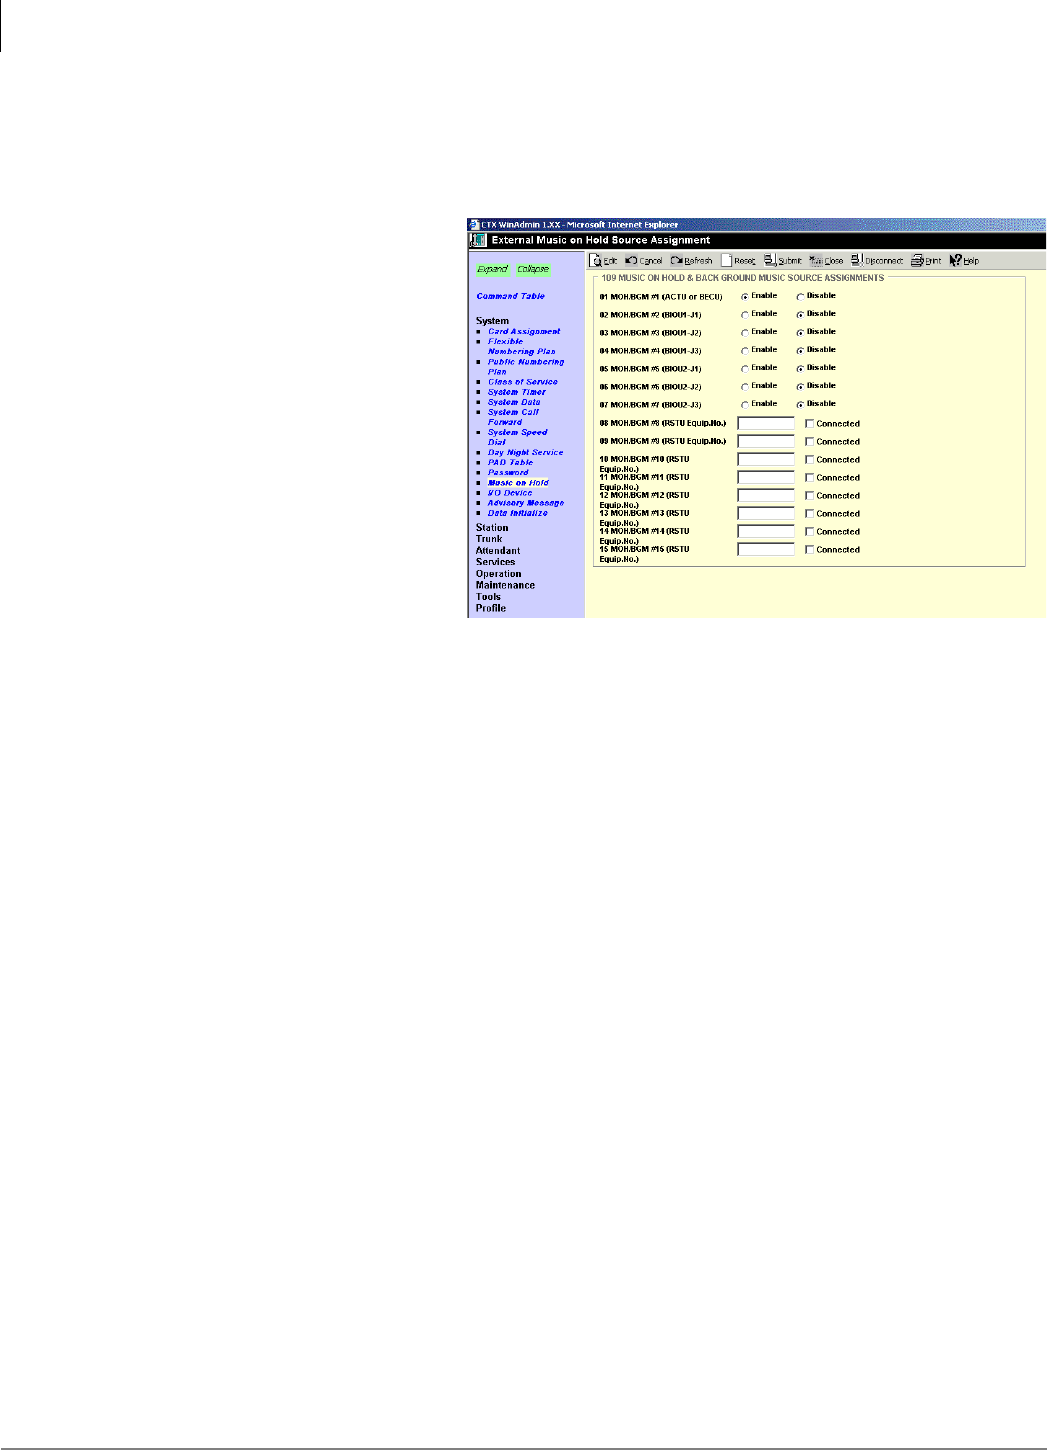Check Connected for MOH/BGM #13
This screenshot has width=1047, height=1450.
tap(810, 513)
